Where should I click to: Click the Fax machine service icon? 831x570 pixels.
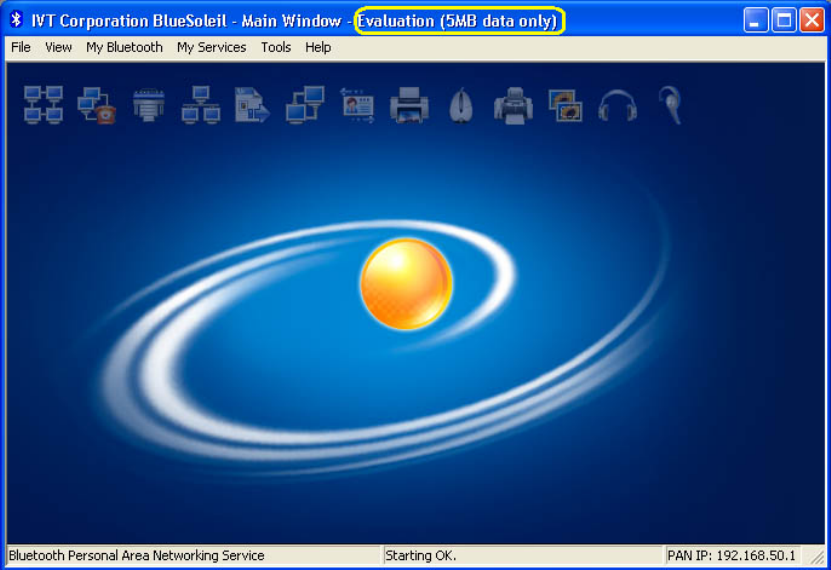click(x=513, y=105)
